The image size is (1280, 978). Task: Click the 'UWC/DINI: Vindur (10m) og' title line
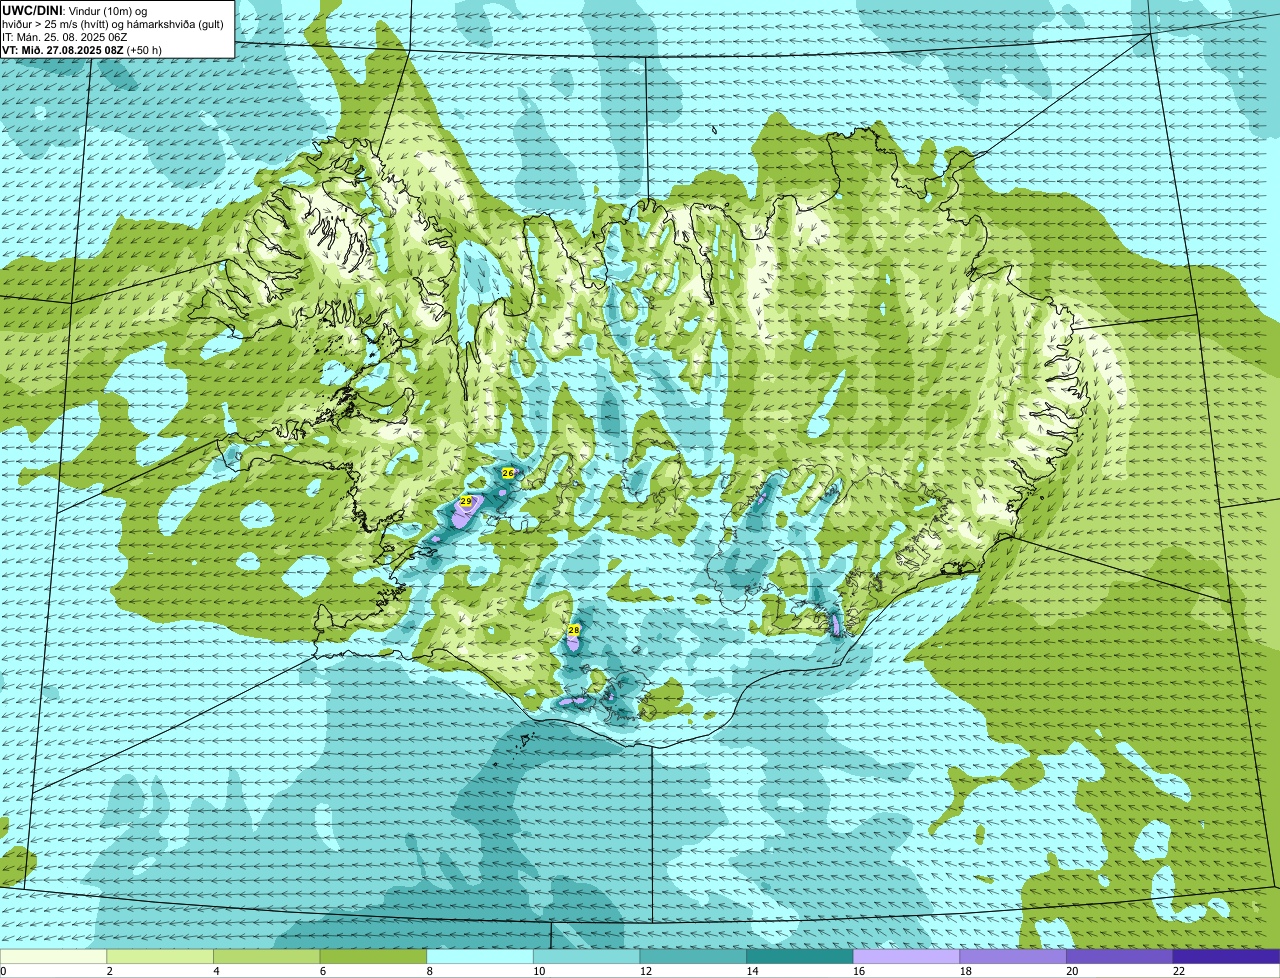pyautogui.click(x=75, y=10)
